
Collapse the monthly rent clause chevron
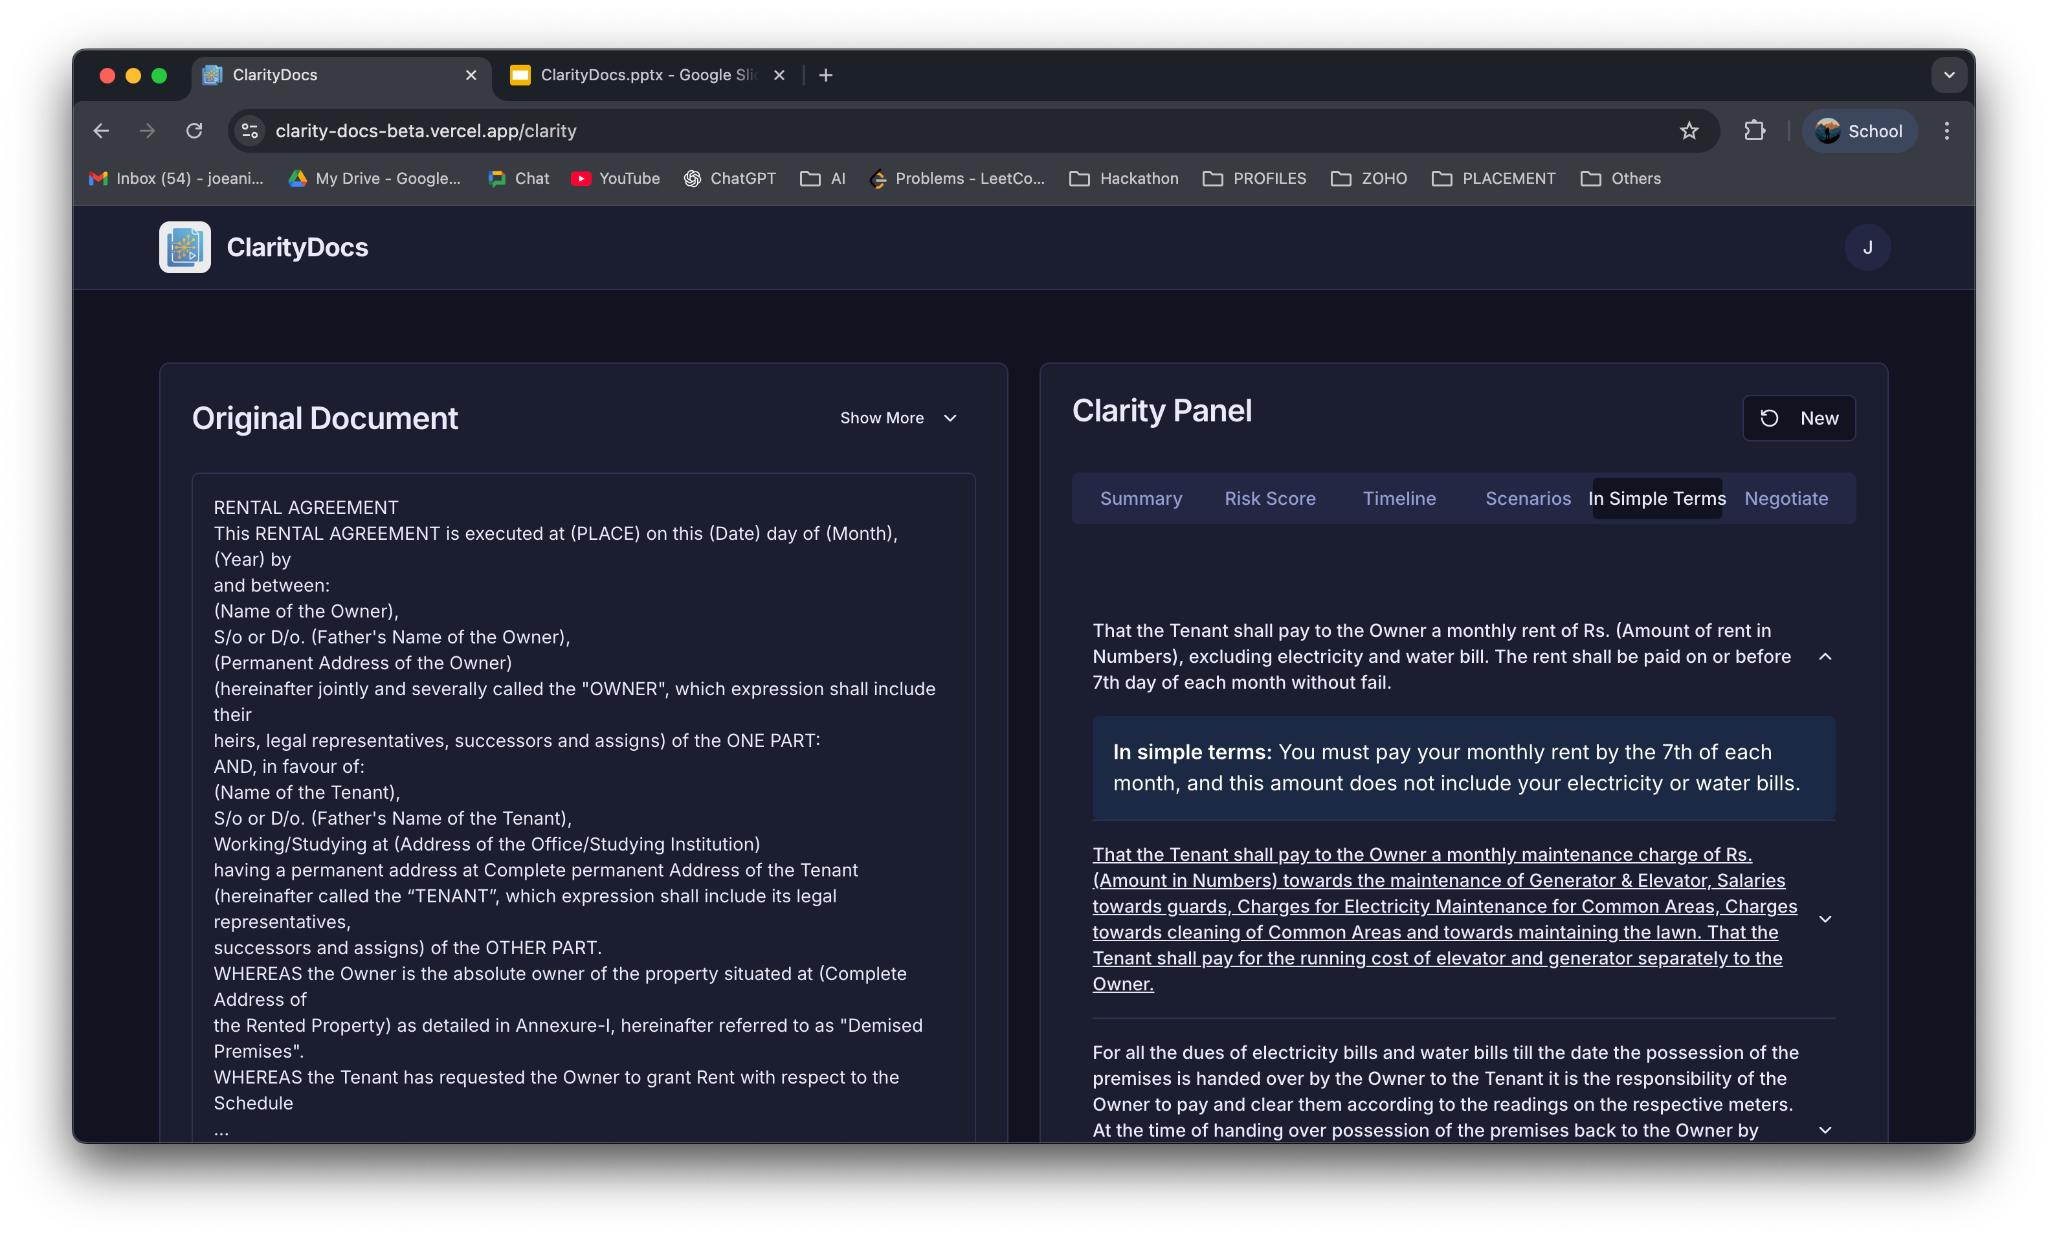pyautogui.click(x=1825, y=657)
